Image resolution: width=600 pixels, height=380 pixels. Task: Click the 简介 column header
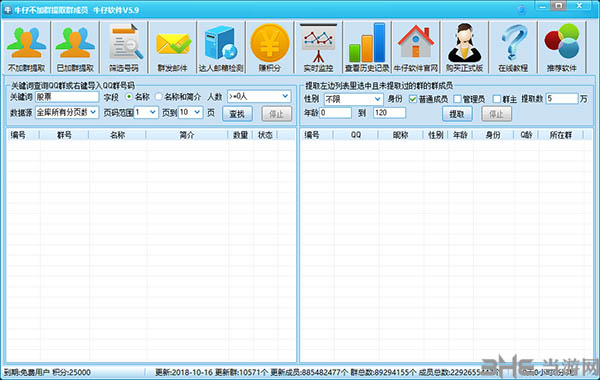click(x=187, y=135)
